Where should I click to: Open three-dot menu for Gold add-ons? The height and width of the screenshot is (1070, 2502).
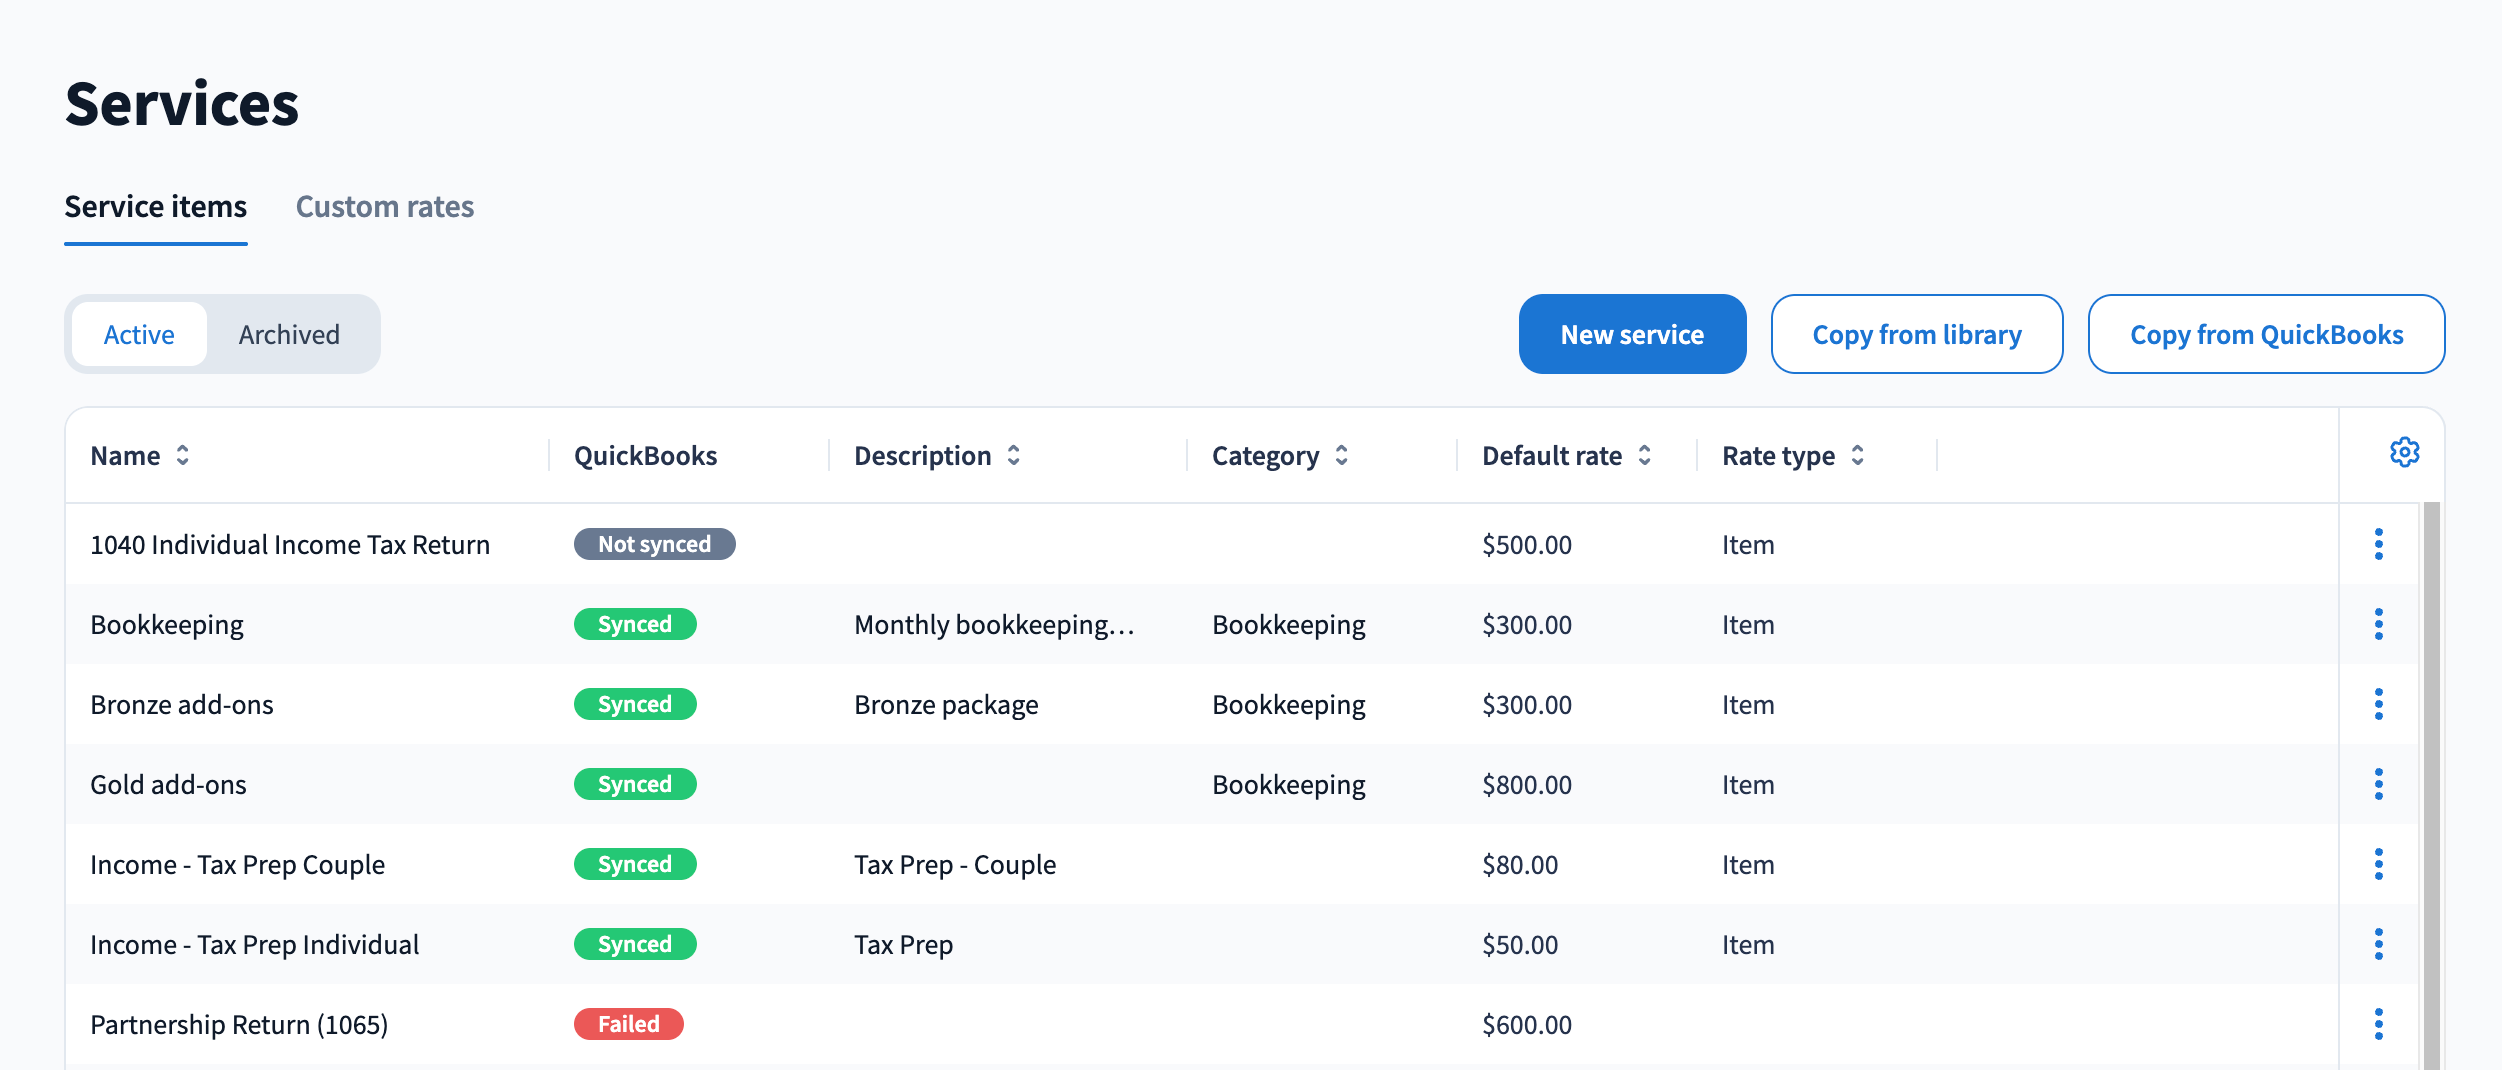pyautogui.click(x=2378, y=784)
